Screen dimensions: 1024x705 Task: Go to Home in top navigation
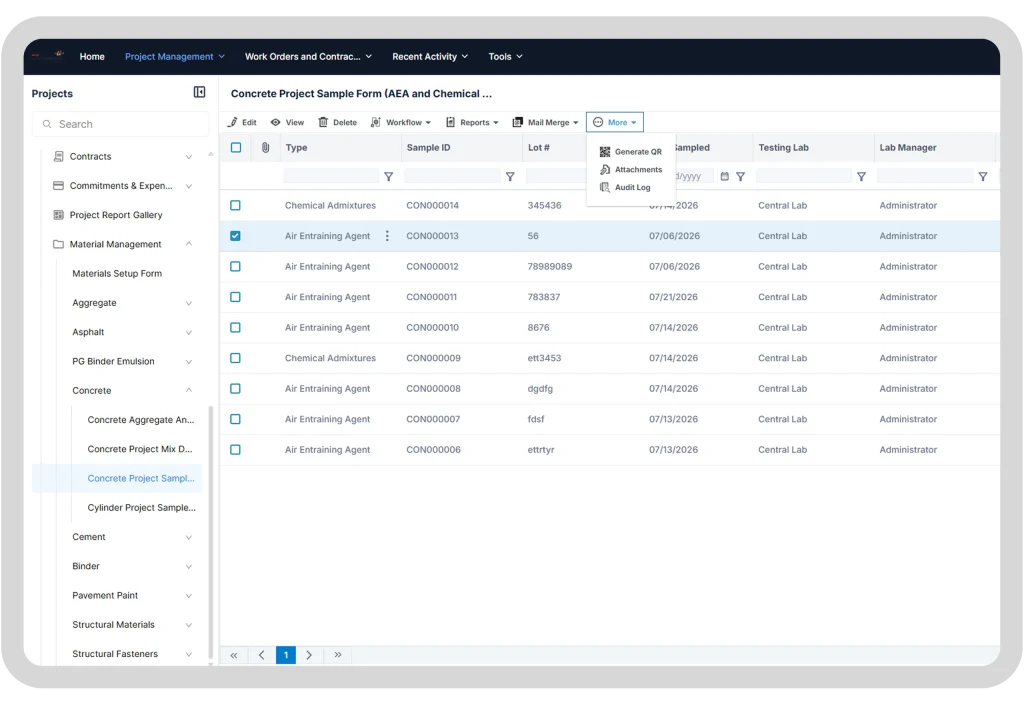tap(92, 56)
